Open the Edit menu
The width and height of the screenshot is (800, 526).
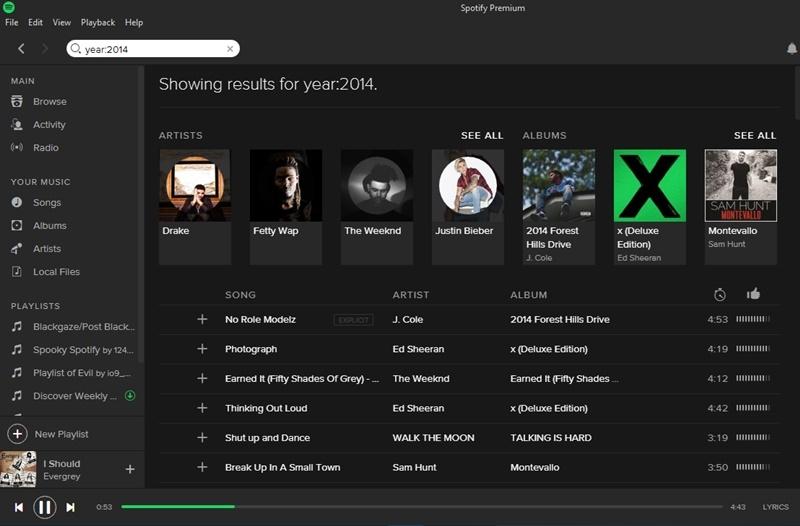pyautogui.click(x=35, y=22)
